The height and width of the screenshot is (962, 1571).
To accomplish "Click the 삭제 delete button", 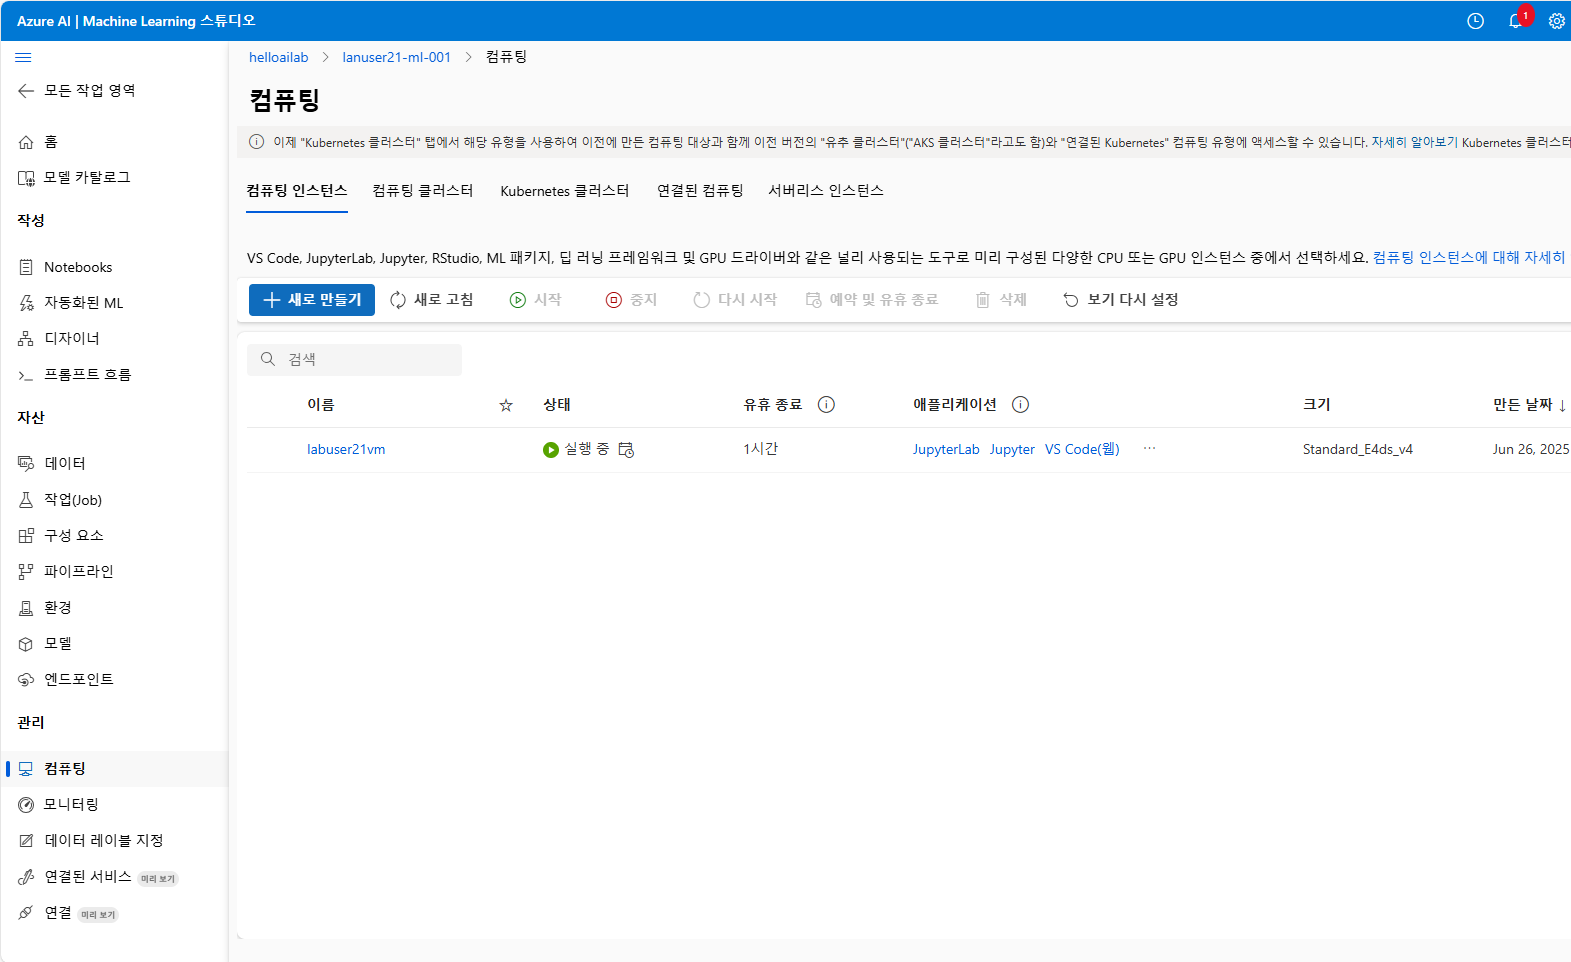I will click(1002, 300).
